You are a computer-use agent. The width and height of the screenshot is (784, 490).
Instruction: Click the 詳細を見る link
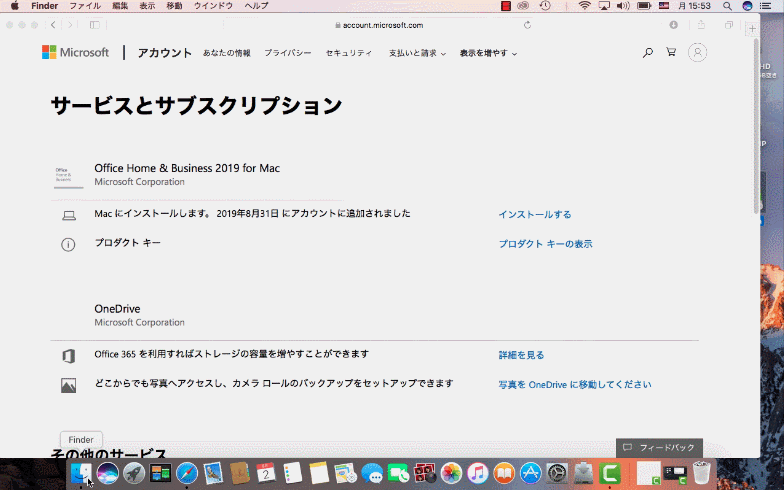[521, 355]
